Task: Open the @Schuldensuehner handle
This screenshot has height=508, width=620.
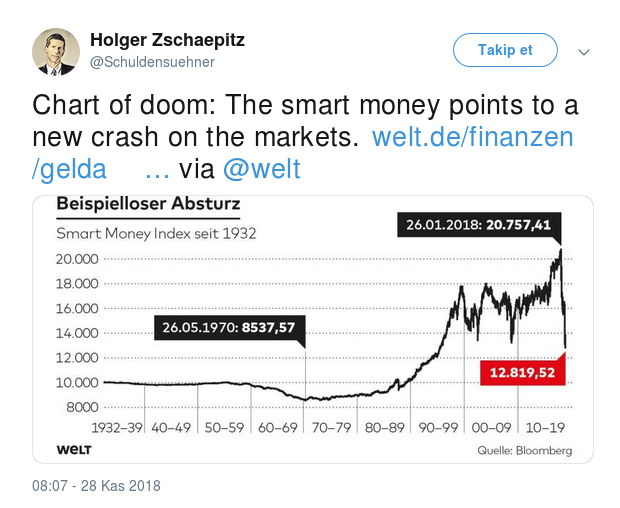Action: pos(152,62)
